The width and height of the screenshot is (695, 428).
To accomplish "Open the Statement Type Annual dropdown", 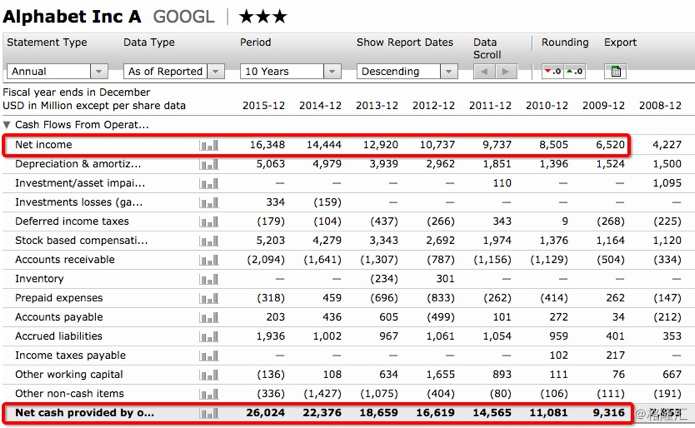I will pyautogui.click(x=57, y=71).
